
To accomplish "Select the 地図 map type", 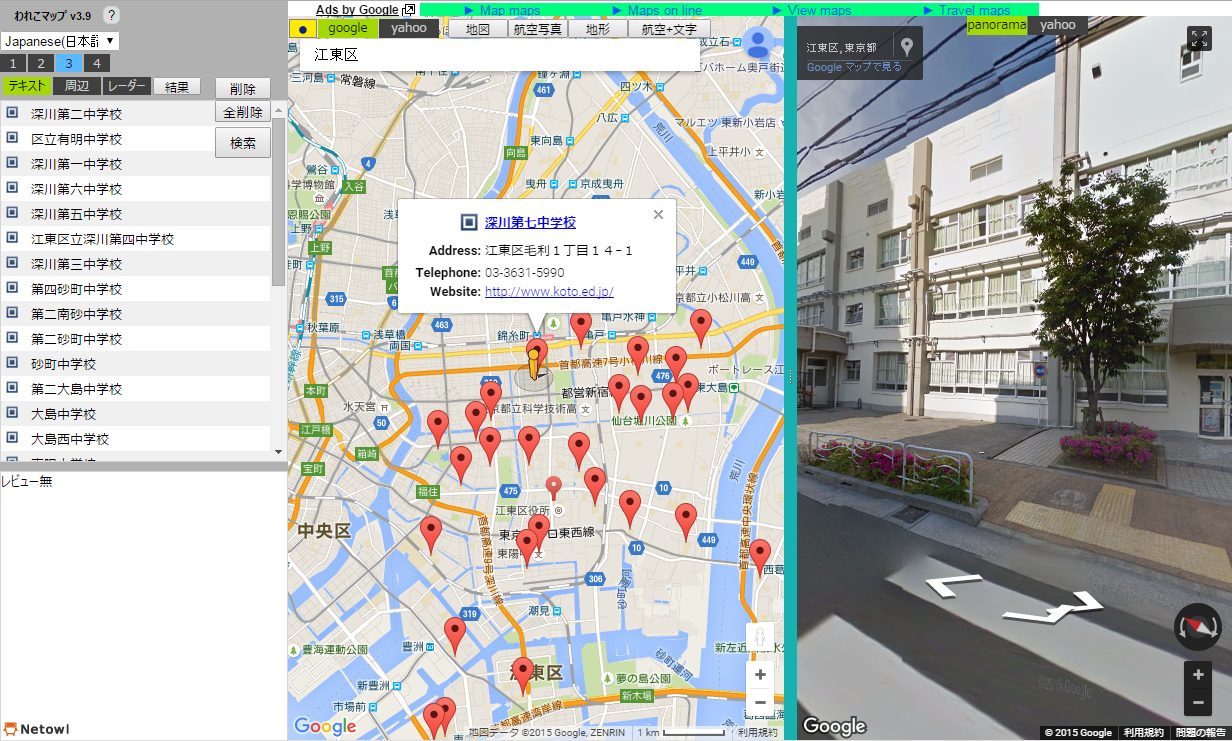I will pos(478,29).
